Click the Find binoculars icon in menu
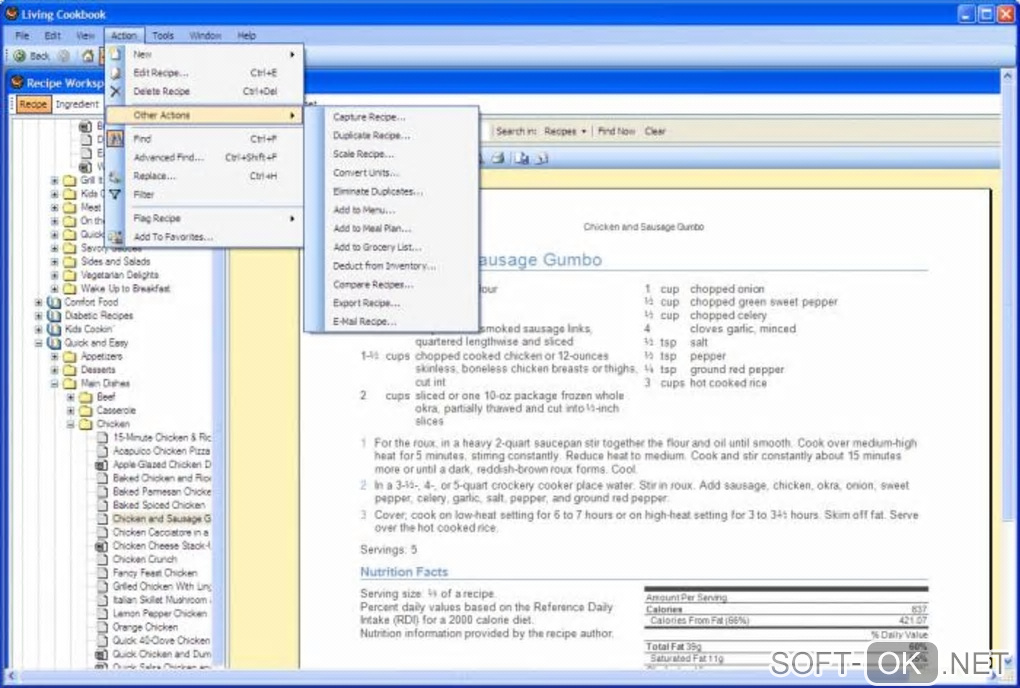 tap(115, 139)
